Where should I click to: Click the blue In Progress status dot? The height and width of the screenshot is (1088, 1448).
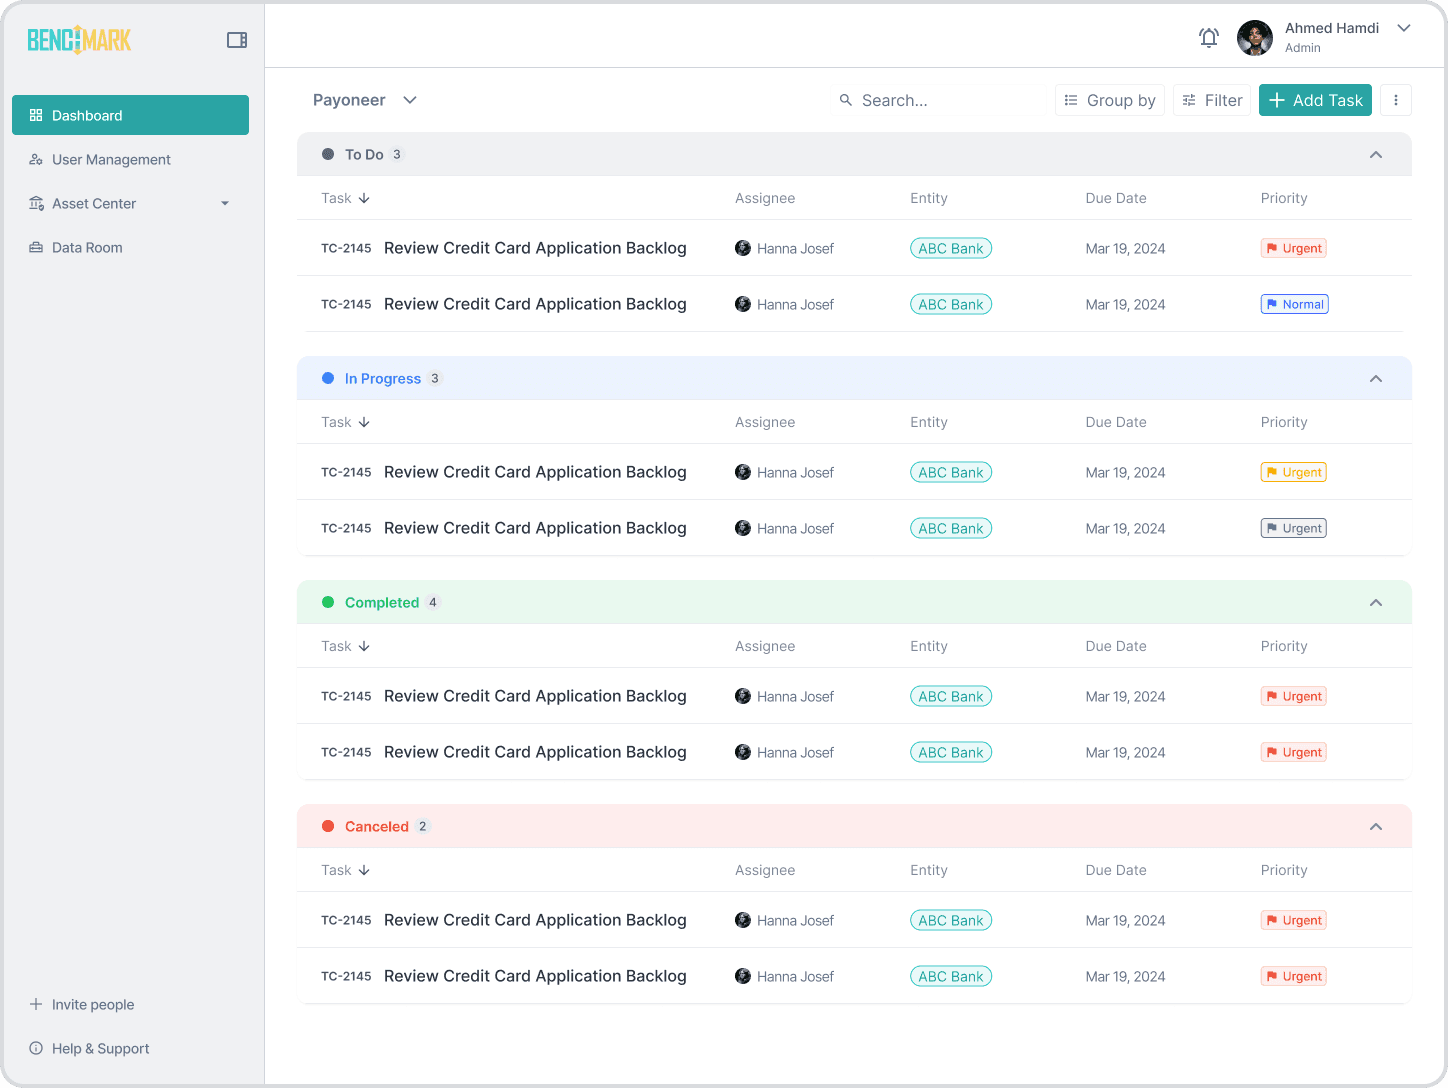tap(328, 378)
